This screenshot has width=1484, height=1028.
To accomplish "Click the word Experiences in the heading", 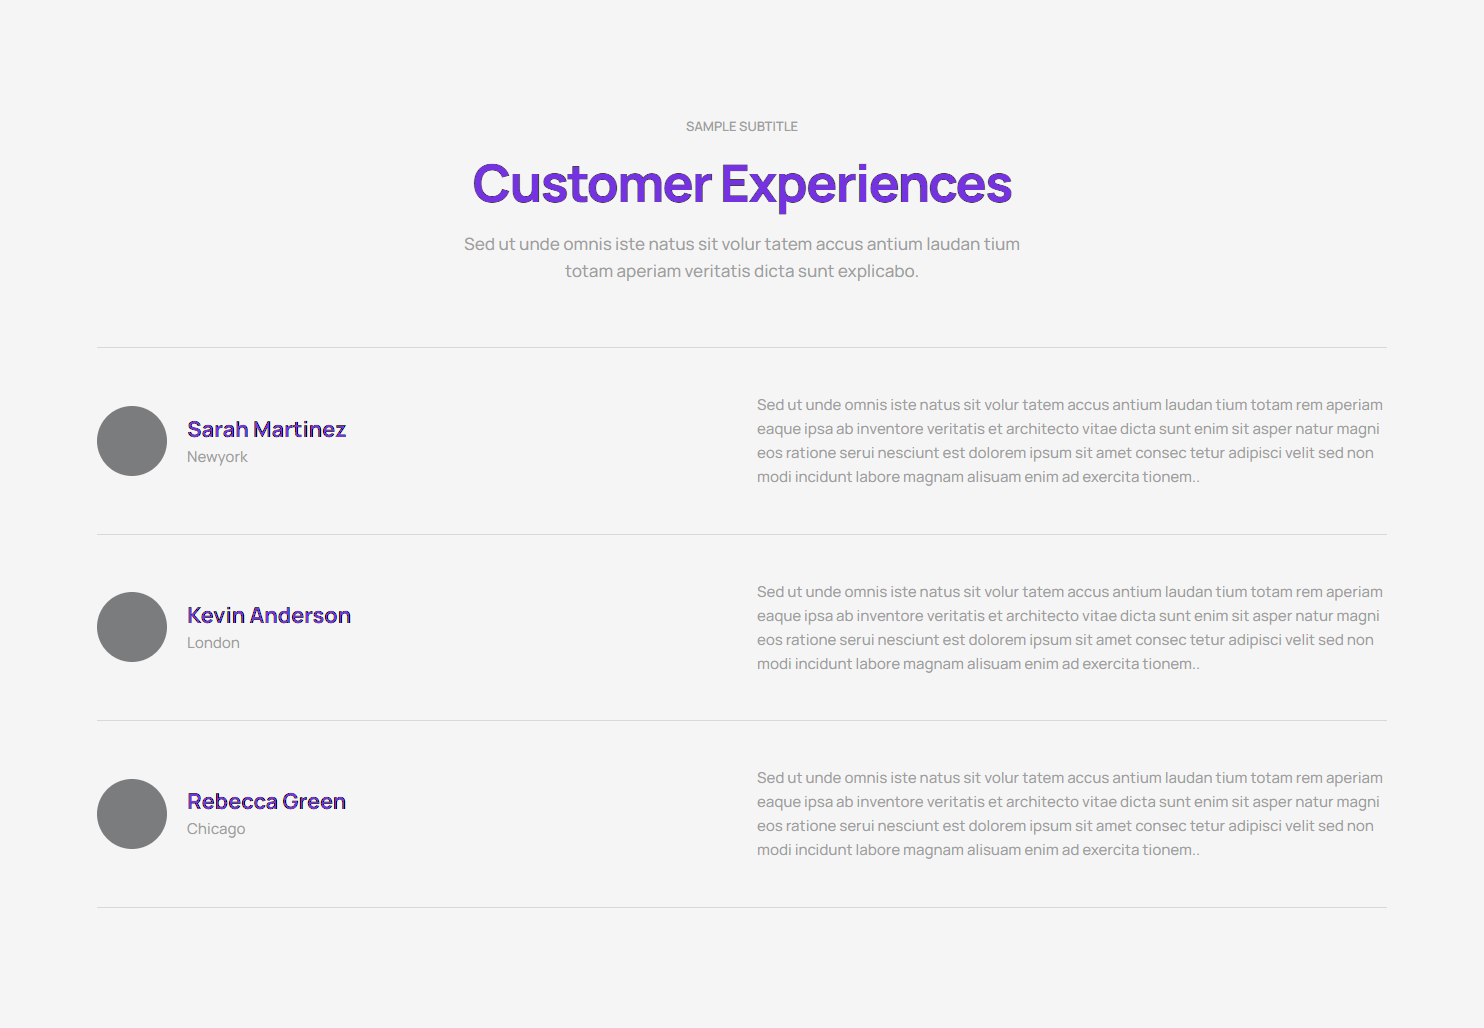I will click(866, 184).
